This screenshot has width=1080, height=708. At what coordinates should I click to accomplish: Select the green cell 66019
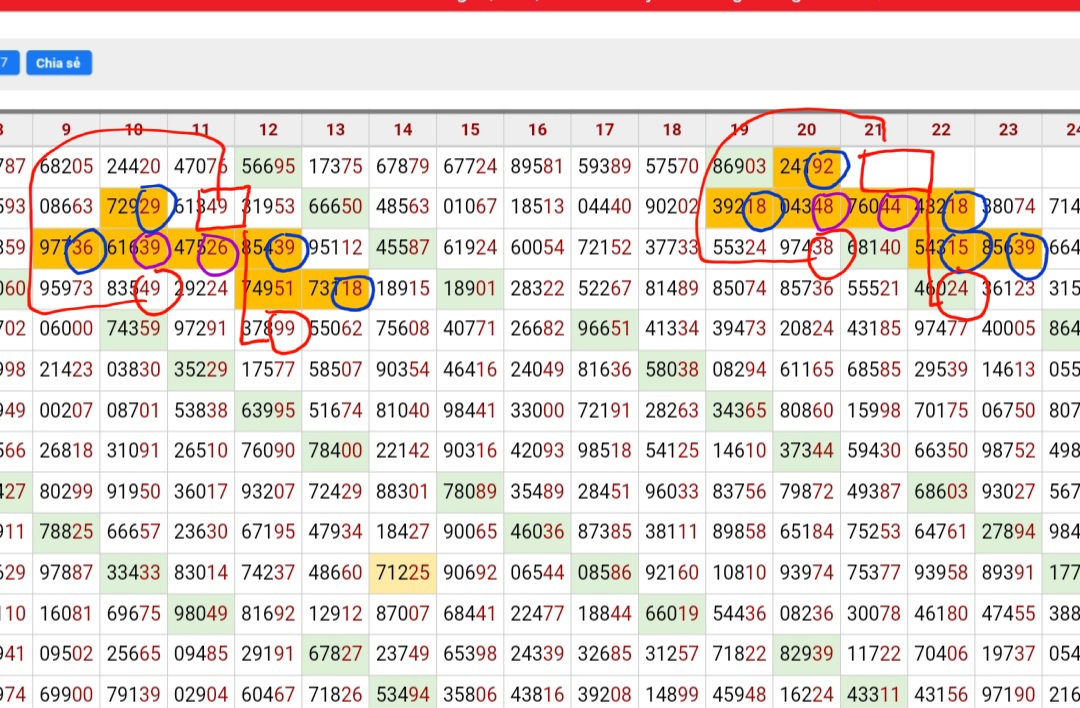[x=672, y=614]
